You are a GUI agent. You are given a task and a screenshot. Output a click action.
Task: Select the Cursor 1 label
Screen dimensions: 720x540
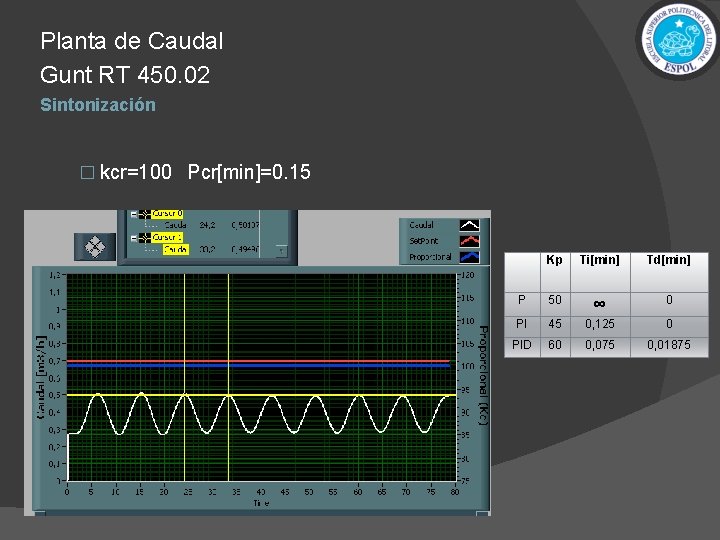point(167,237)
